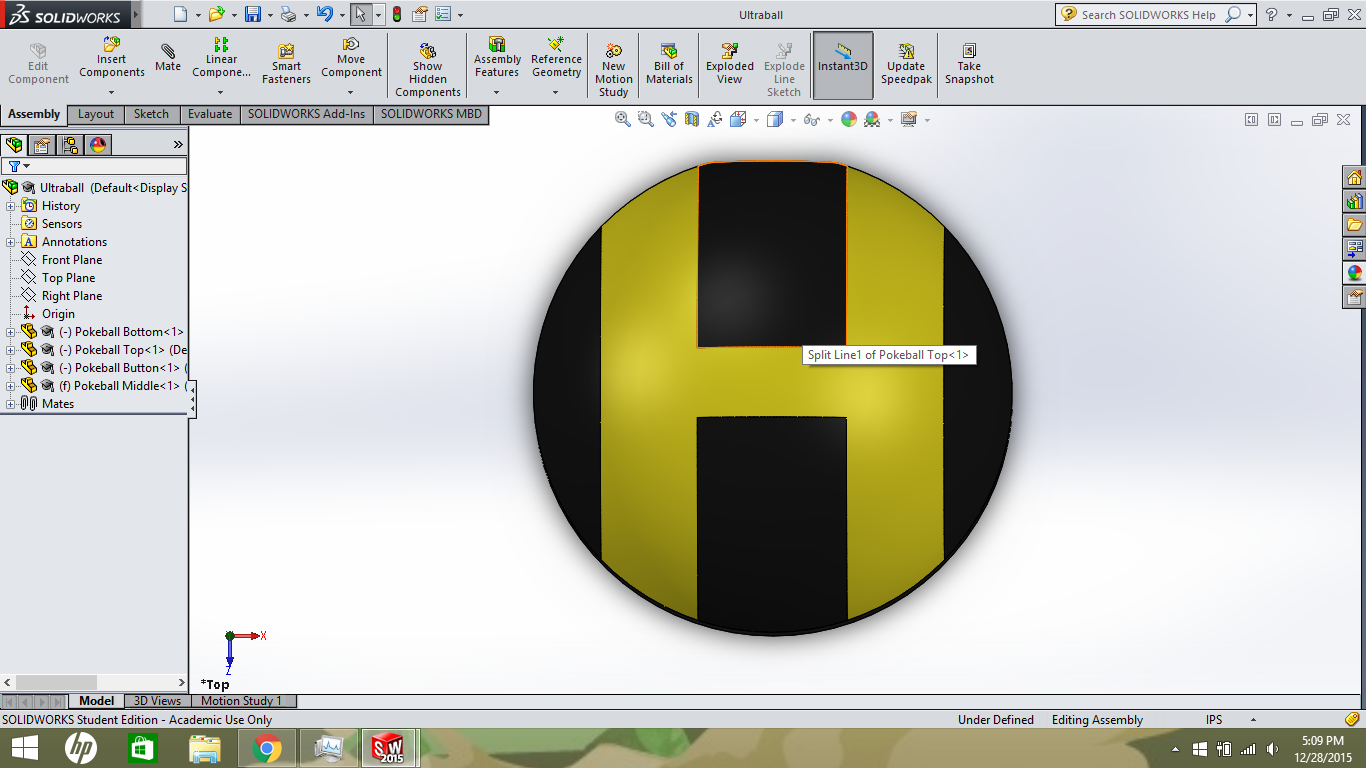Open the Move Component dropdown arrow
The image size is (1366, 768).
[350, 93]
